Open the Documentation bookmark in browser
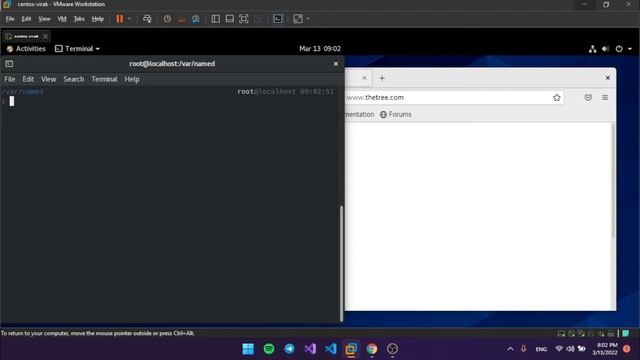The height and width of the screenshot is (360, 640). coord(360,114)
